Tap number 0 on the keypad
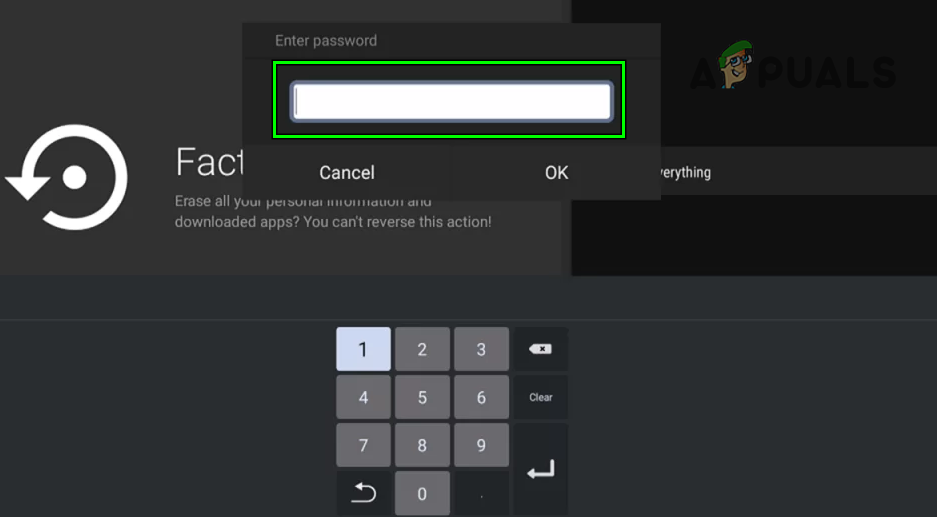 click(422, 493)
